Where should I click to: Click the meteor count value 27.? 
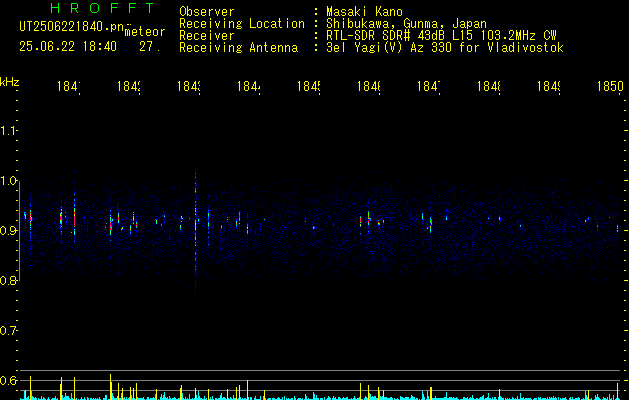pos(150,47)
